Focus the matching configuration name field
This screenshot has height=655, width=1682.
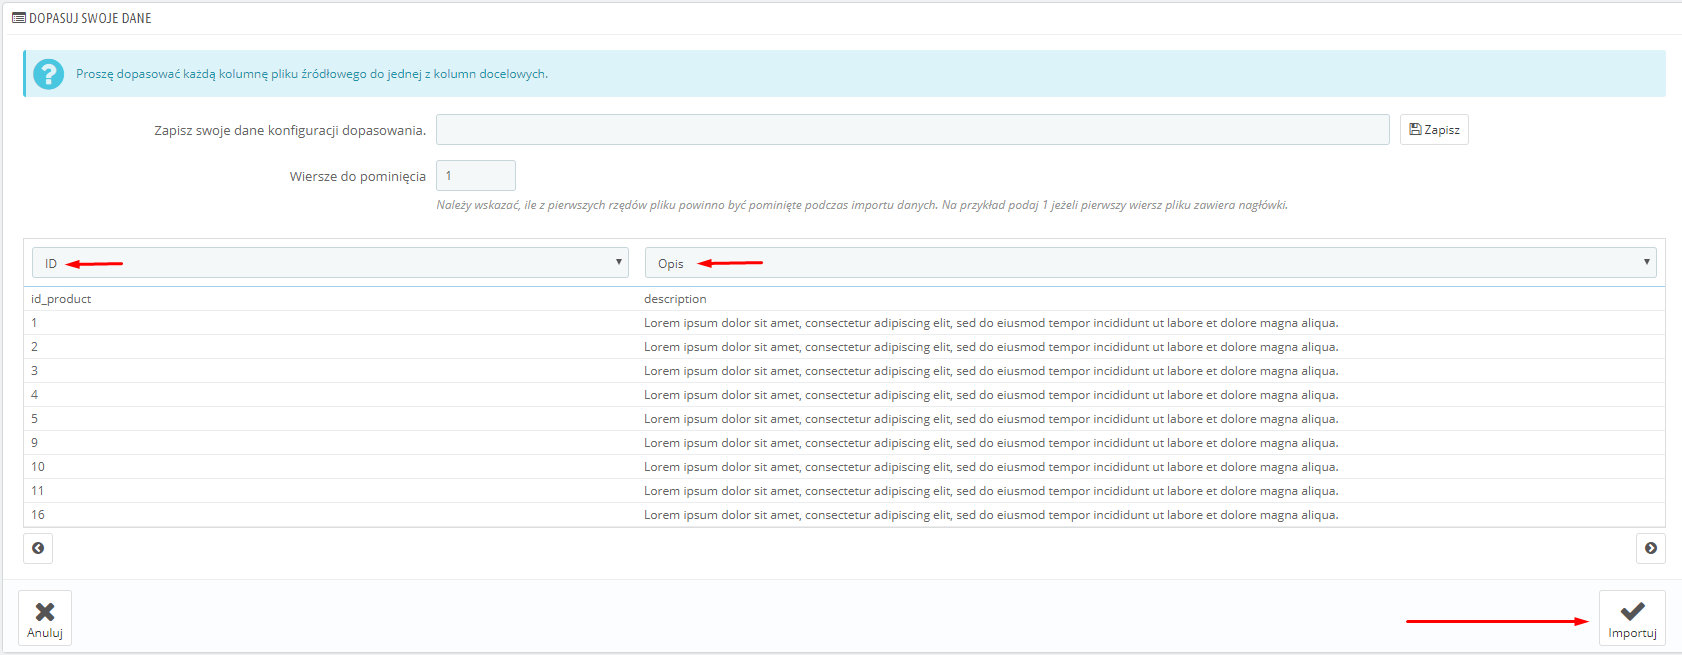coord(912,130)
